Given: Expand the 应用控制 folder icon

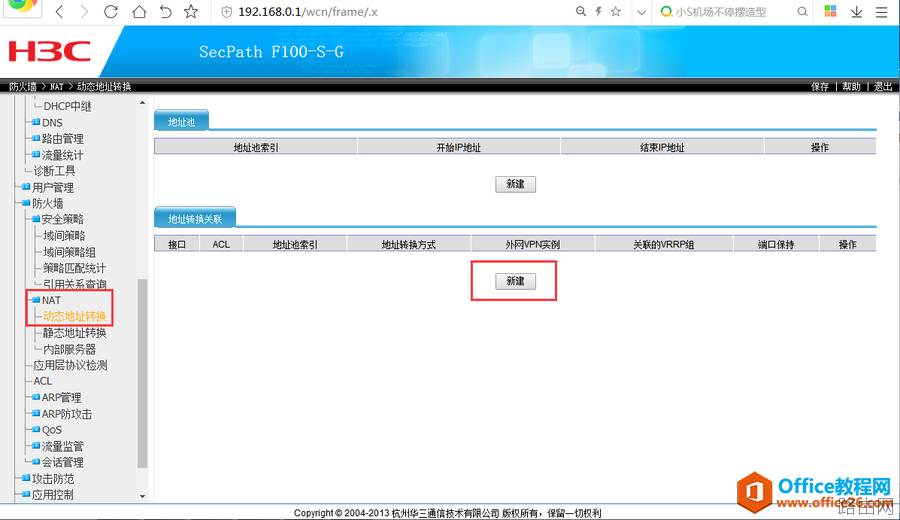Looking at the screenshot, I should pos(26,494).
